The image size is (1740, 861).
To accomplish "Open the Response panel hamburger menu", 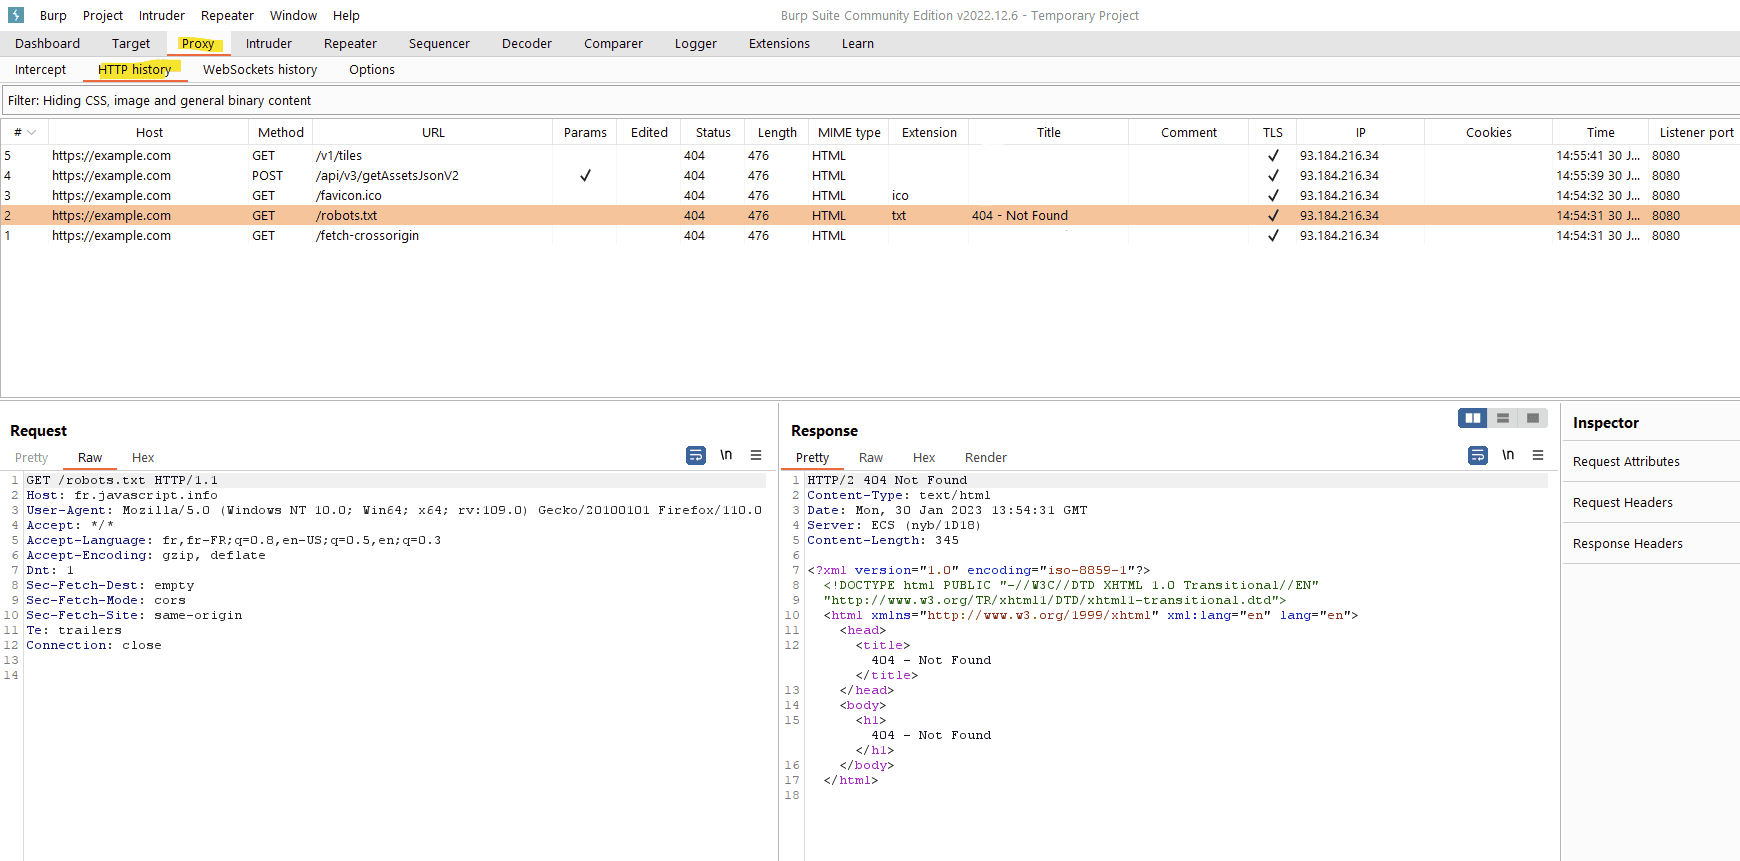I will point(1538,455).
